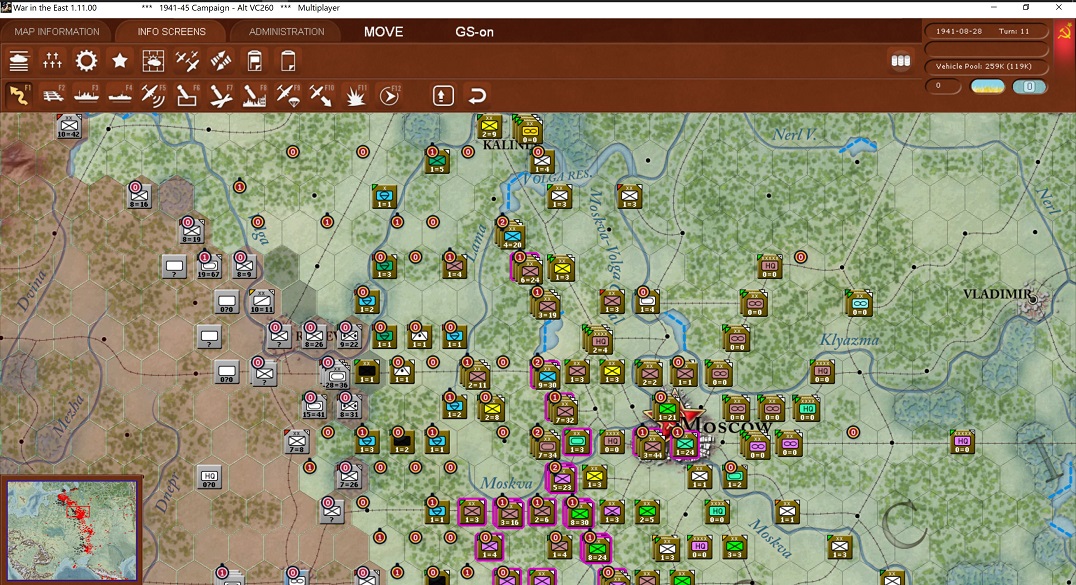The width and height of the screenshot is (1076, 585).
Task: Select the Soviet unit labeled 7=32
Action: tap(563, 411)
